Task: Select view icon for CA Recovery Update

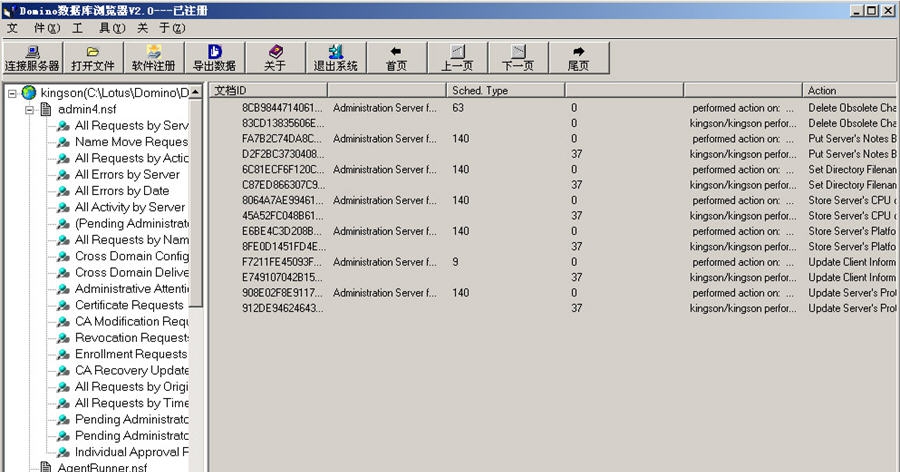Action: click(64, 371)
